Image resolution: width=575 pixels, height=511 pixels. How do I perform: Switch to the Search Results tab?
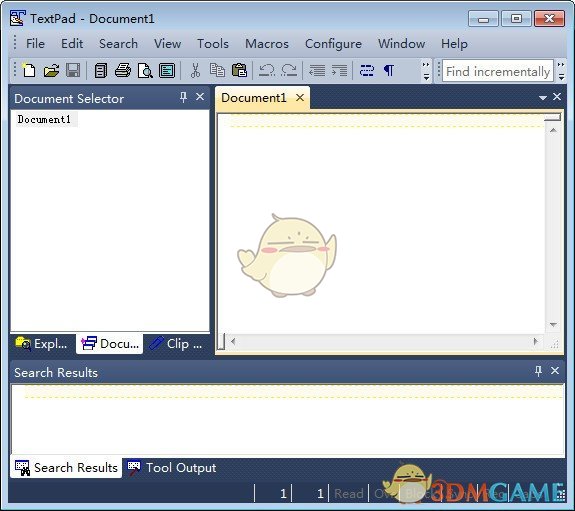pos(66,468)
